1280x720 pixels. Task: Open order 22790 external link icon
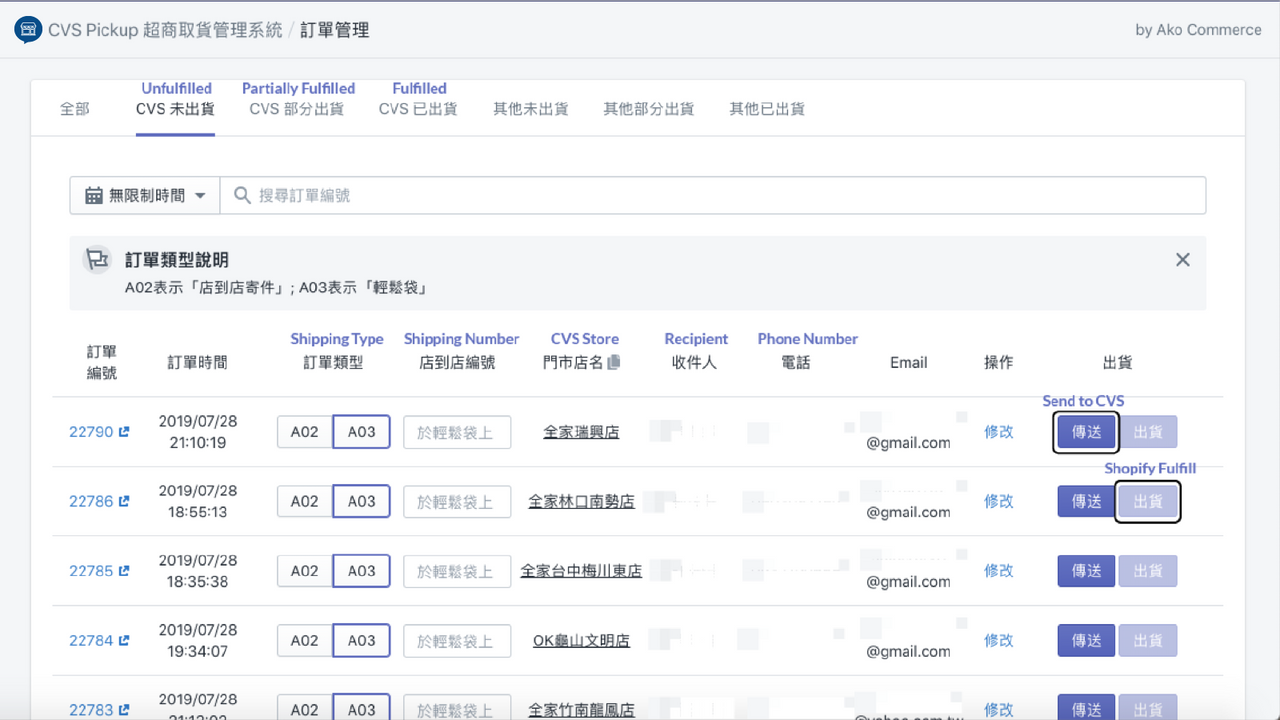124,432
